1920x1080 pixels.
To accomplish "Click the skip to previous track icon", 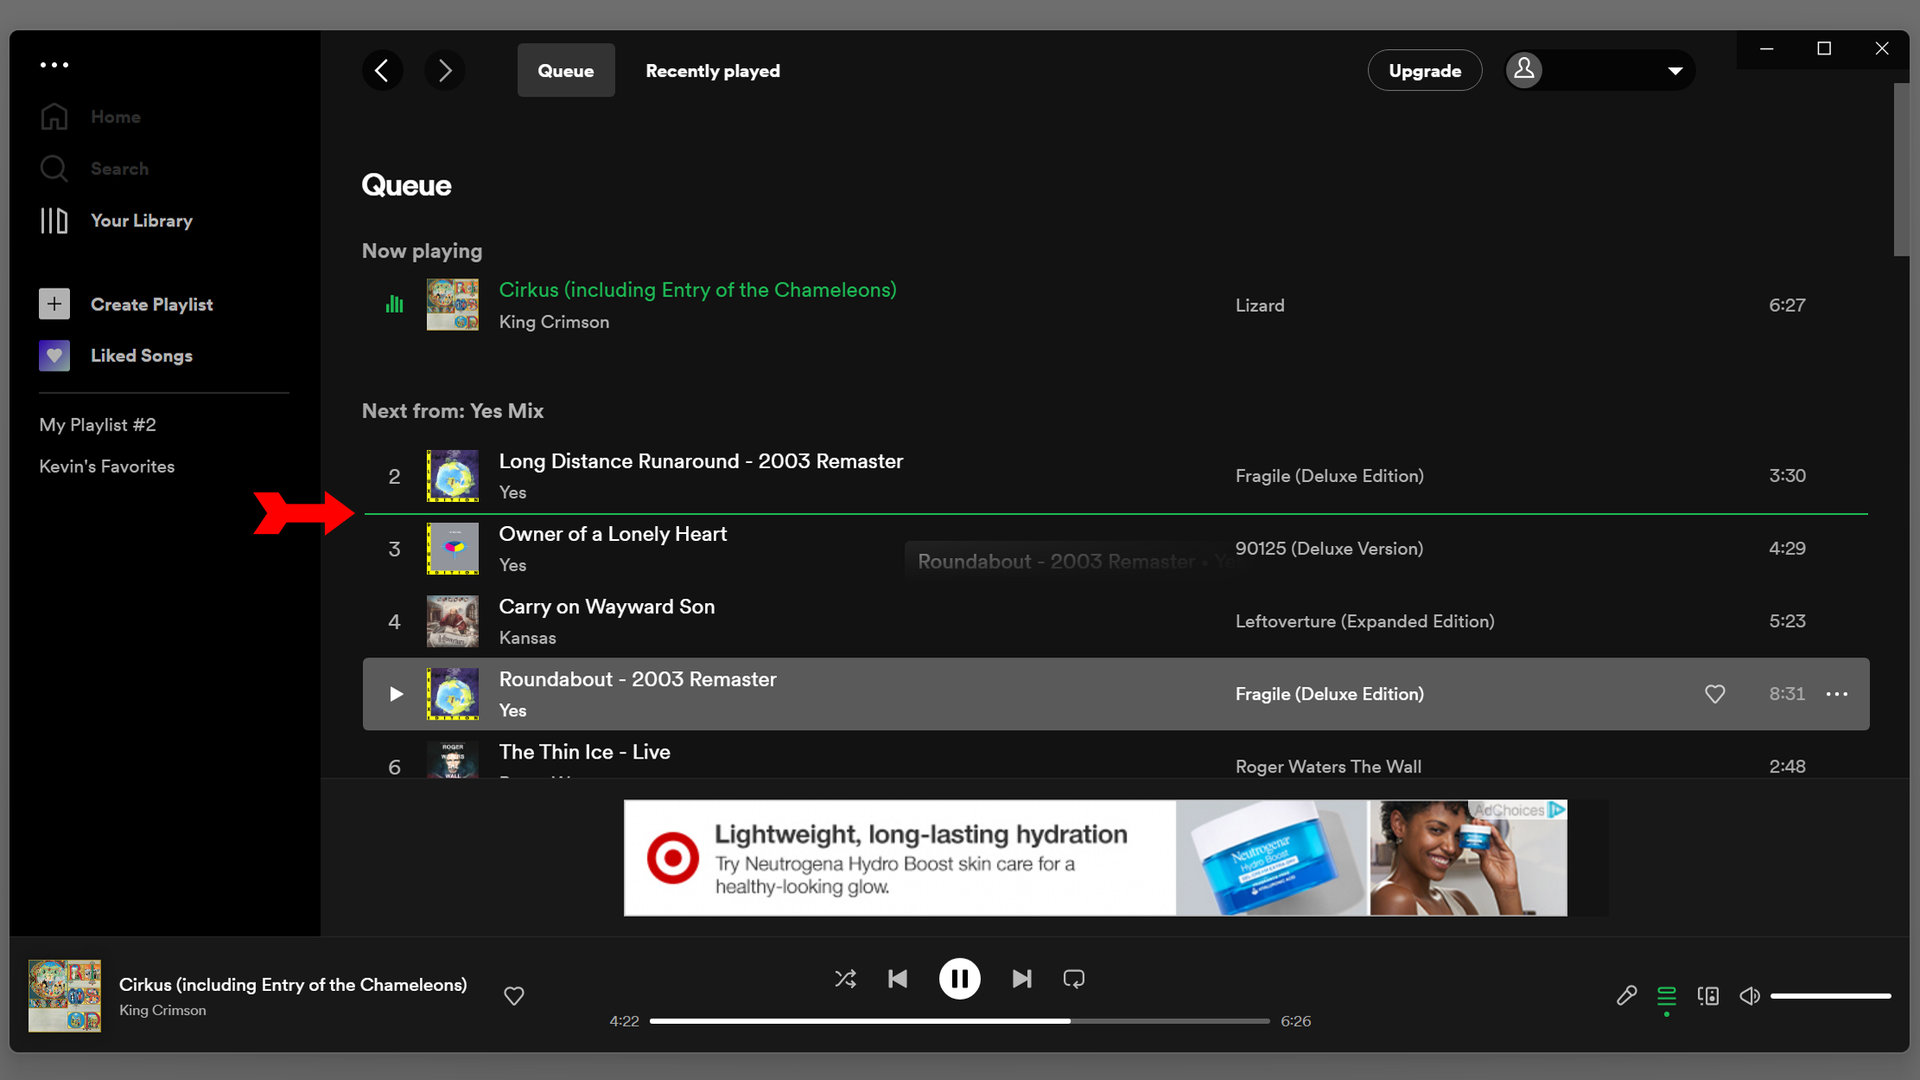I will click(897, 978).
